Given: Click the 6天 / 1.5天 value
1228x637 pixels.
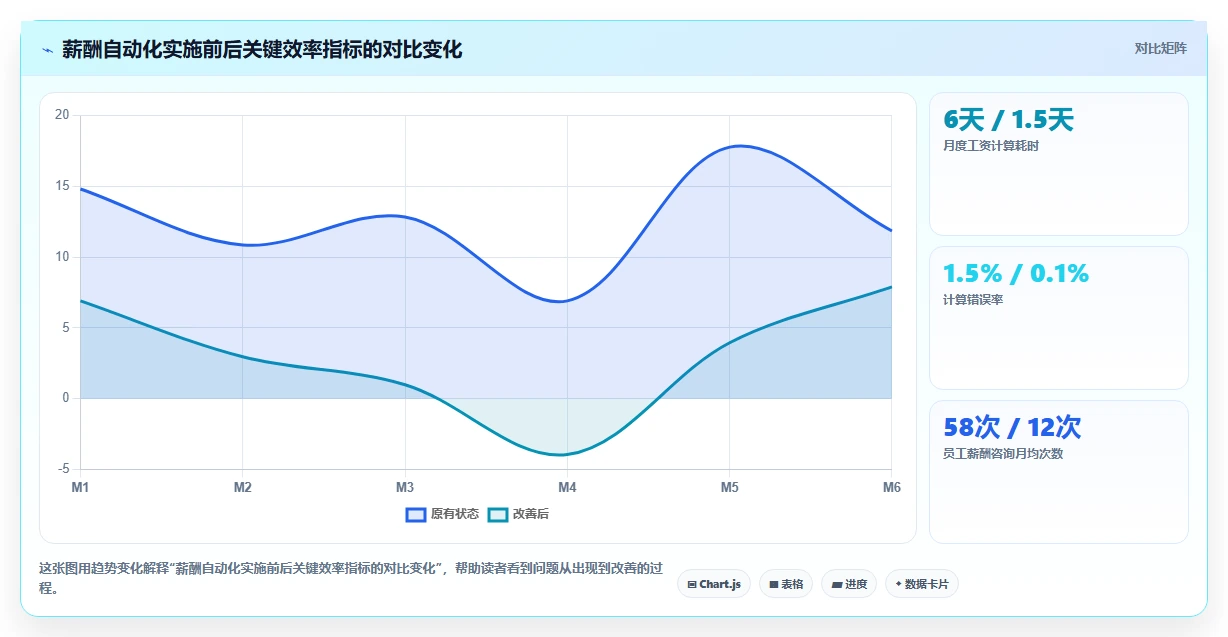Looking at the screenshot, I should point(1008,120).
